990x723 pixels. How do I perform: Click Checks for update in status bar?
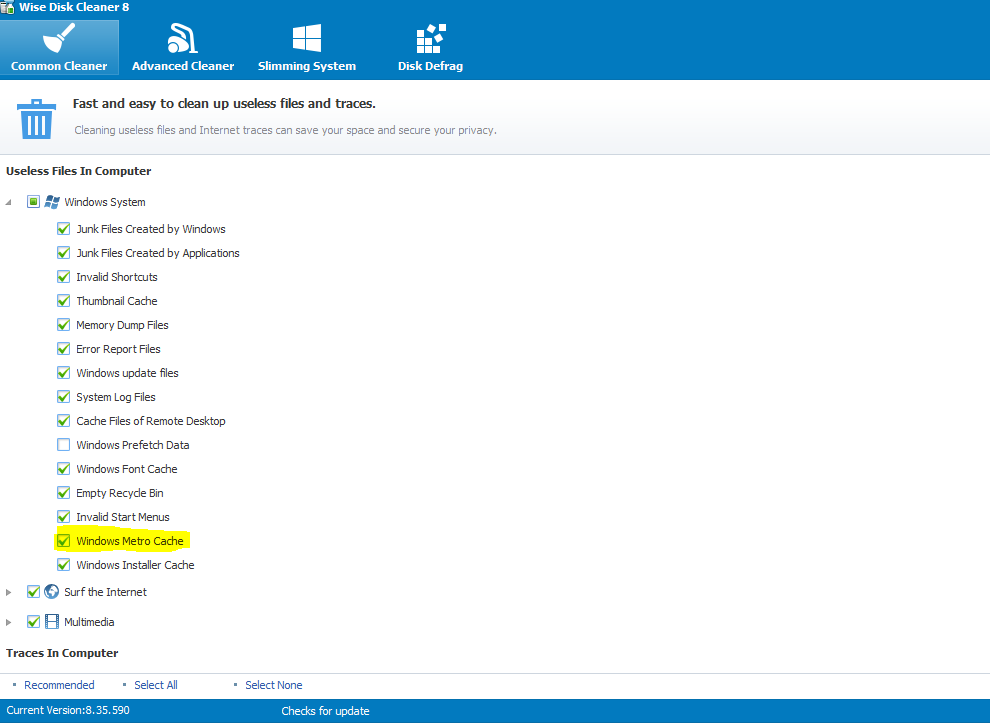click(x=325, y=711)
